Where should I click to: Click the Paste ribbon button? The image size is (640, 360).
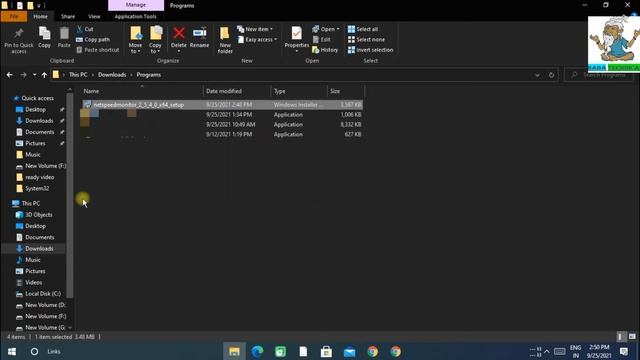[x=64, y=38]
